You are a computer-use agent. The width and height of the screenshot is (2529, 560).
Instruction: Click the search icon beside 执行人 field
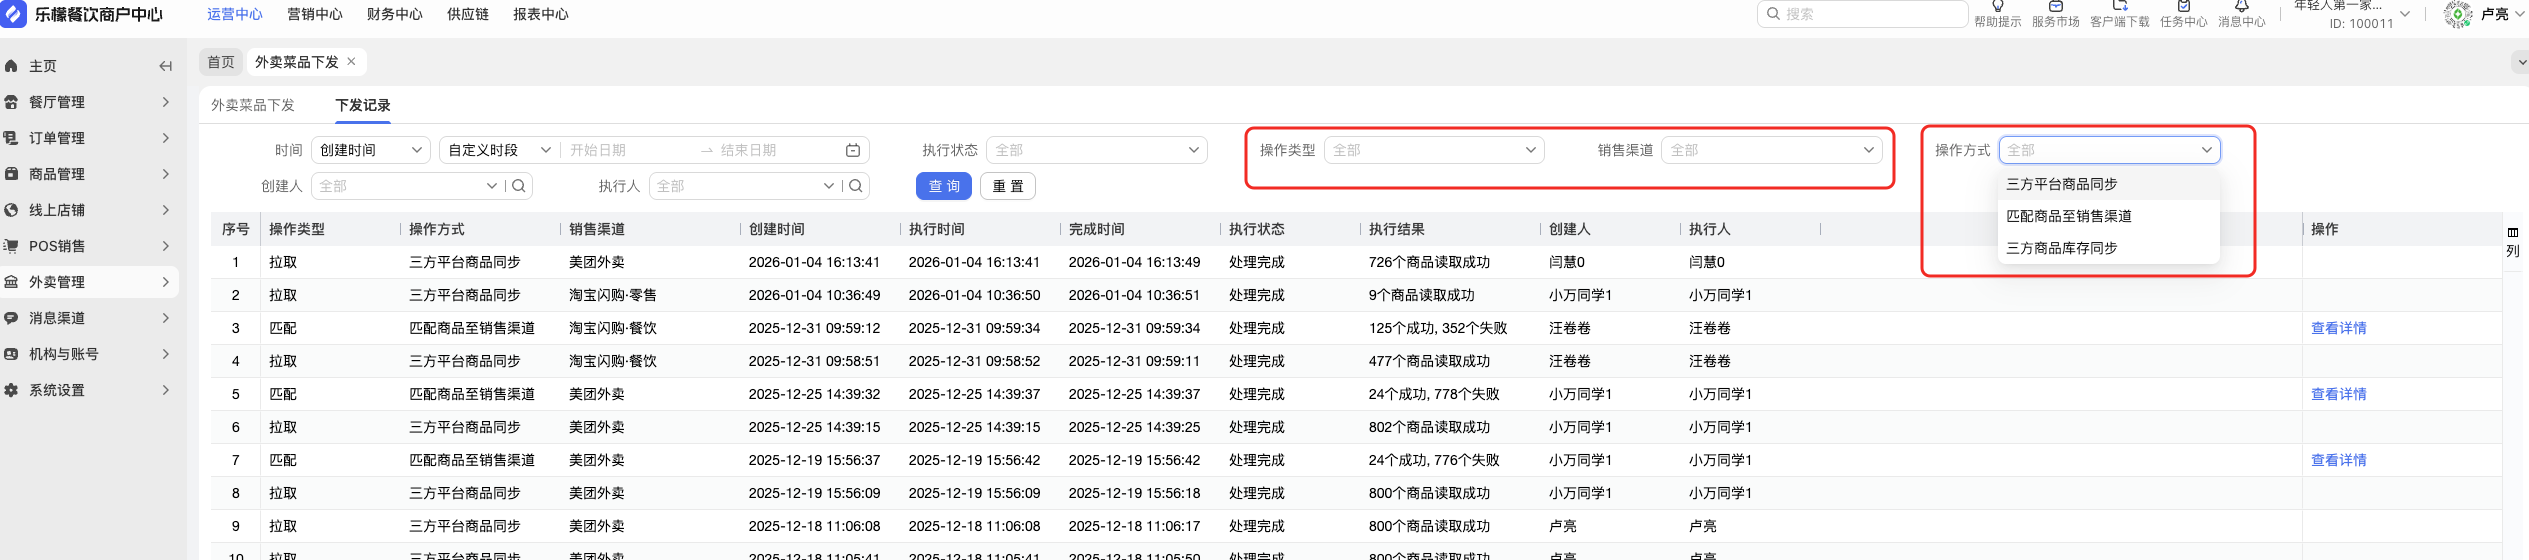(856, 186)
